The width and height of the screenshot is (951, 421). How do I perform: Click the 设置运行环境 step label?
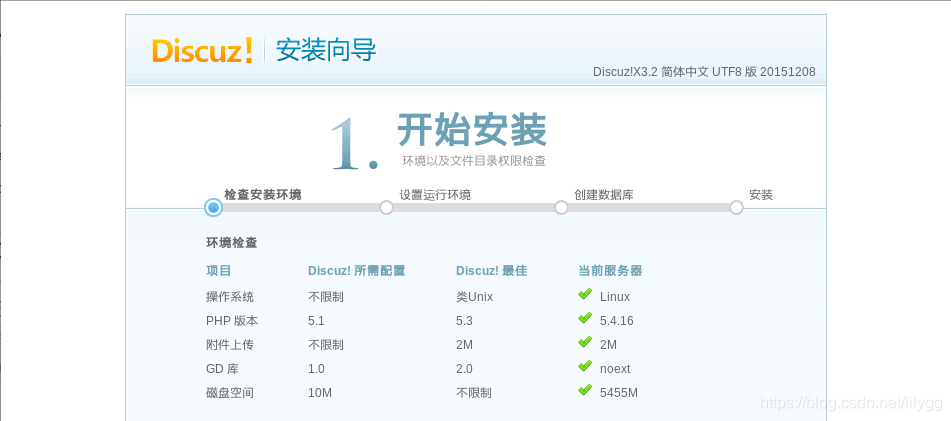pyautogui.click(x=435, y=195)
